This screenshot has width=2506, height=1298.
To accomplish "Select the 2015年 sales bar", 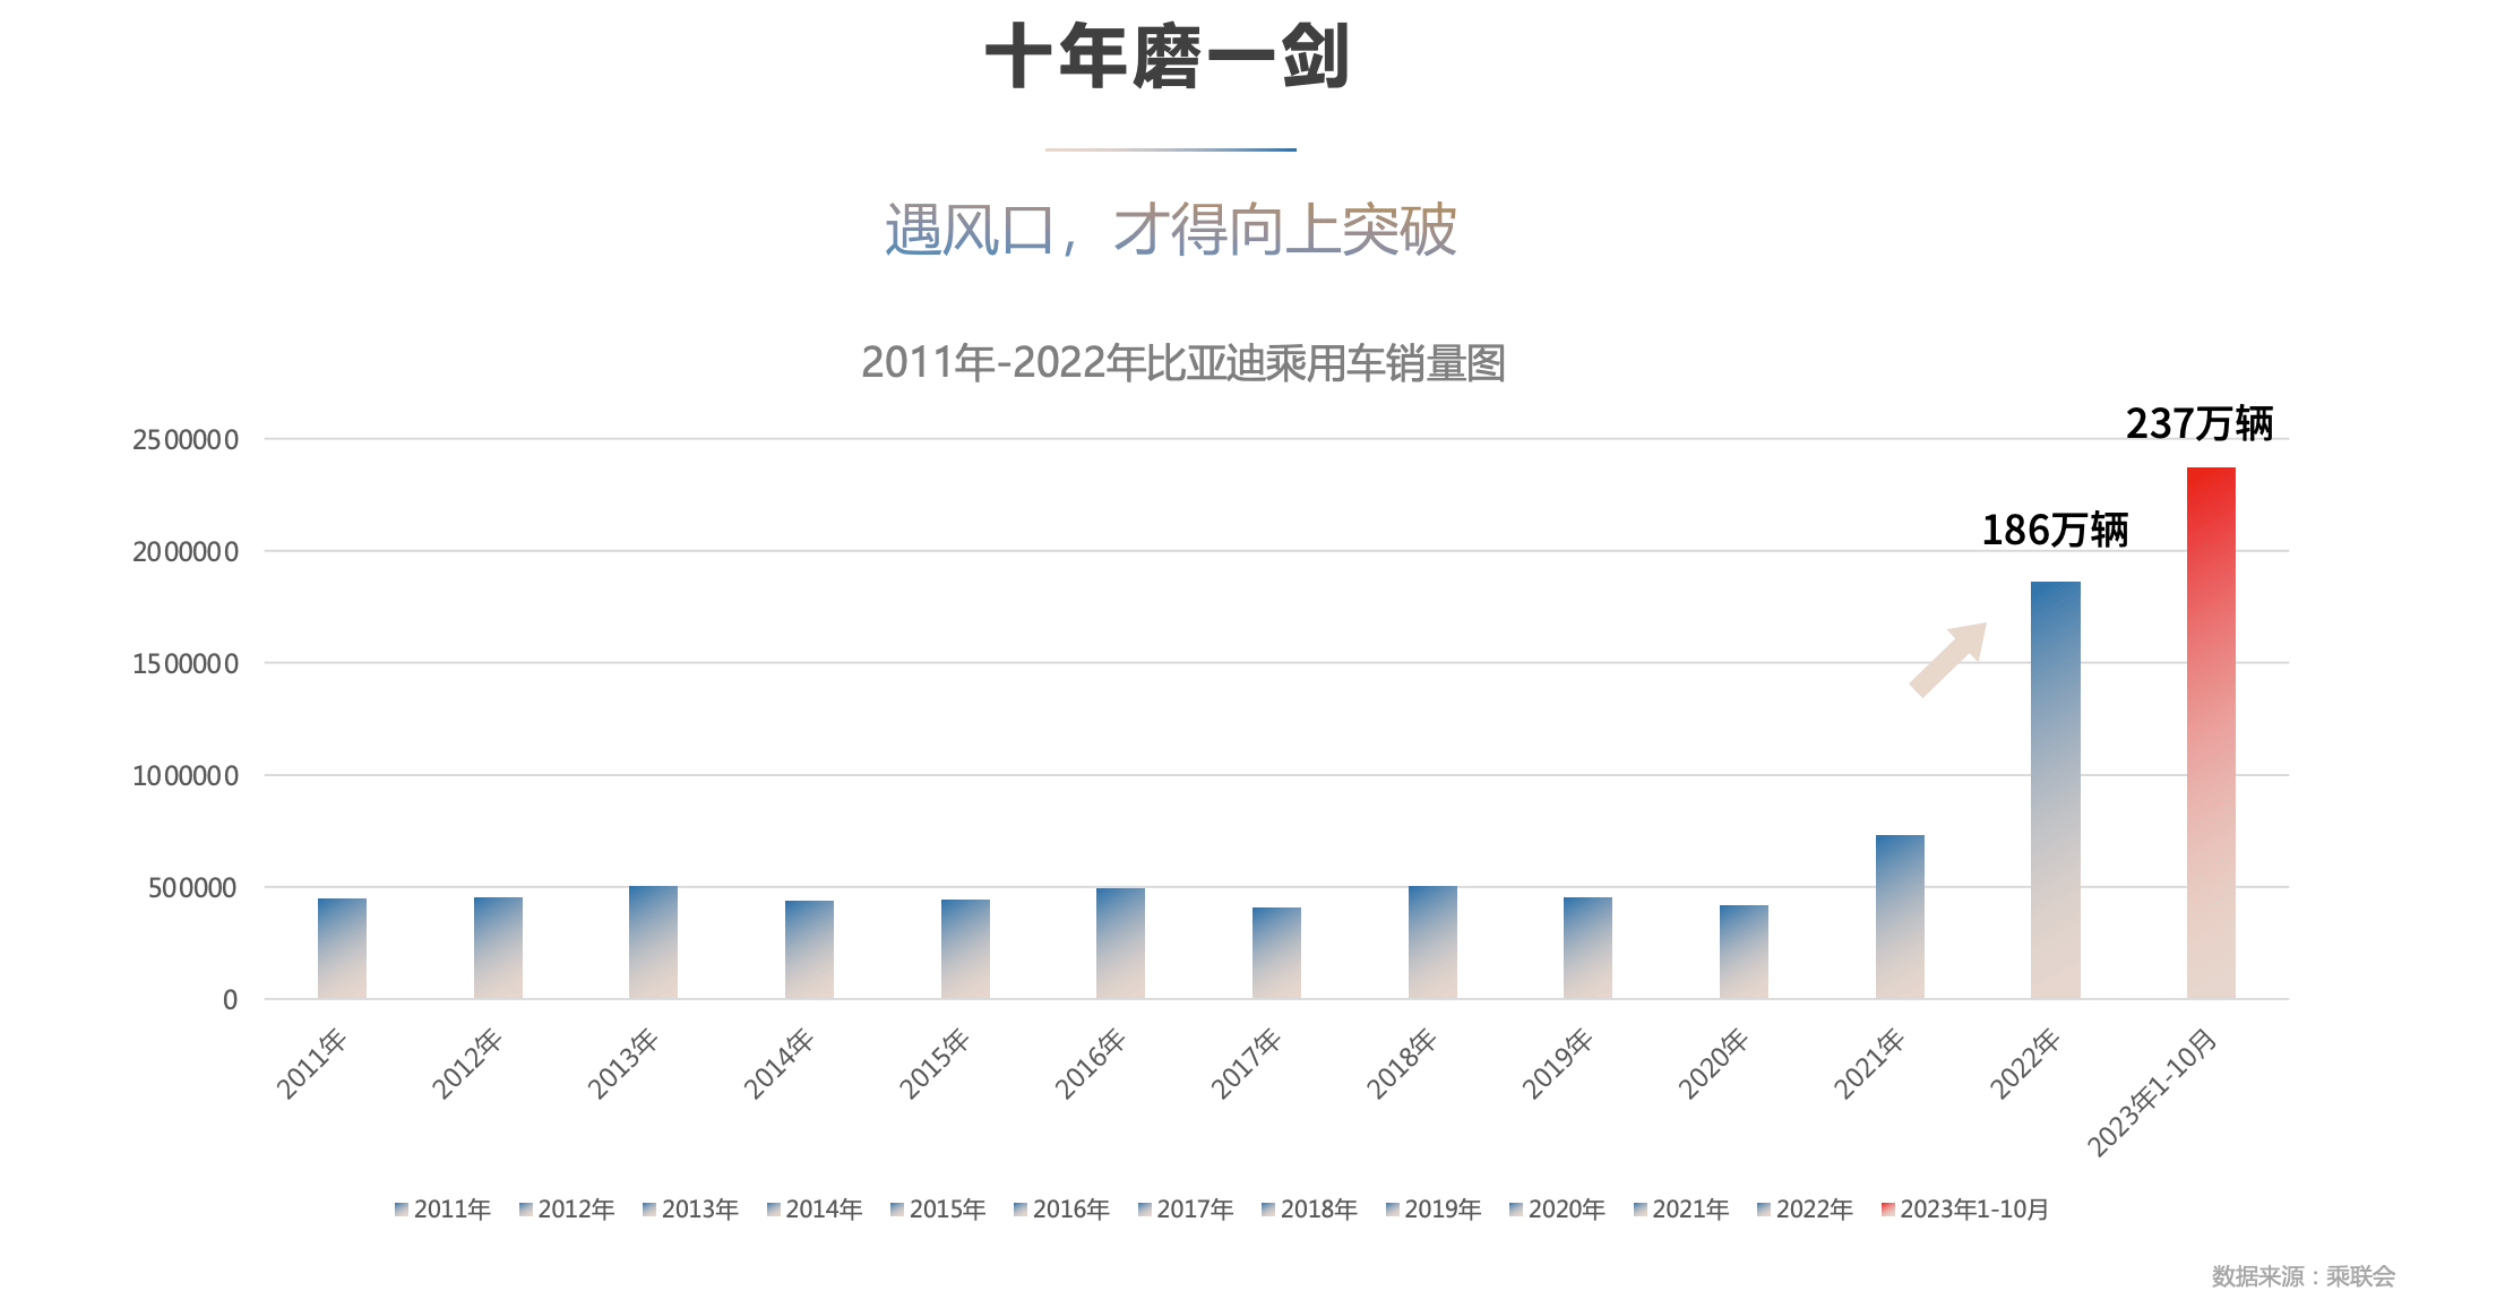I will pyautogui.click(x=965, y=949).
